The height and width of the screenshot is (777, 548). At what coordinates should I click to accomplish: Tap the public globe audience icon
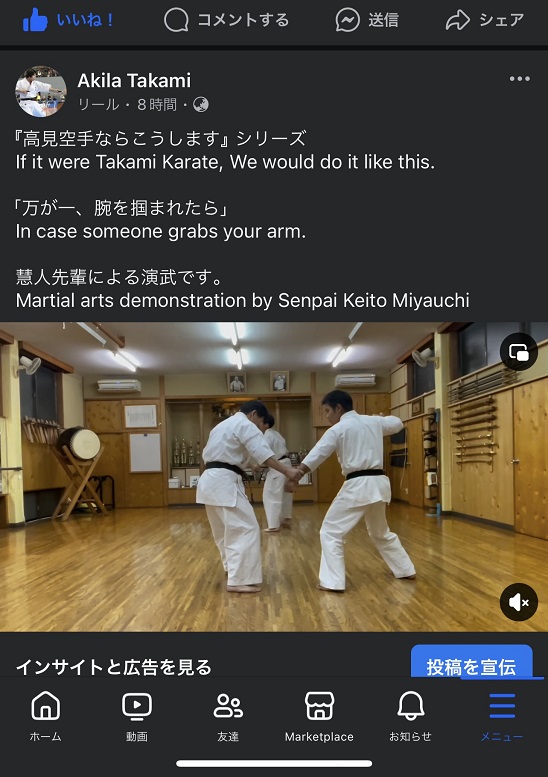click(201, 105)
